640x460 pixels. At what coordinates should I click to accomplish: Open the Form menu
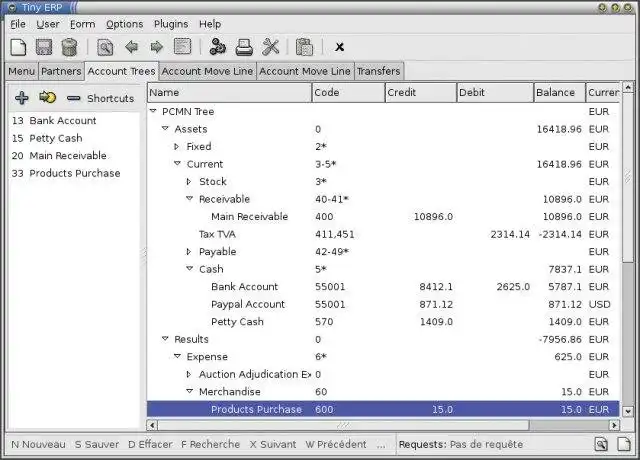[82, 24]
